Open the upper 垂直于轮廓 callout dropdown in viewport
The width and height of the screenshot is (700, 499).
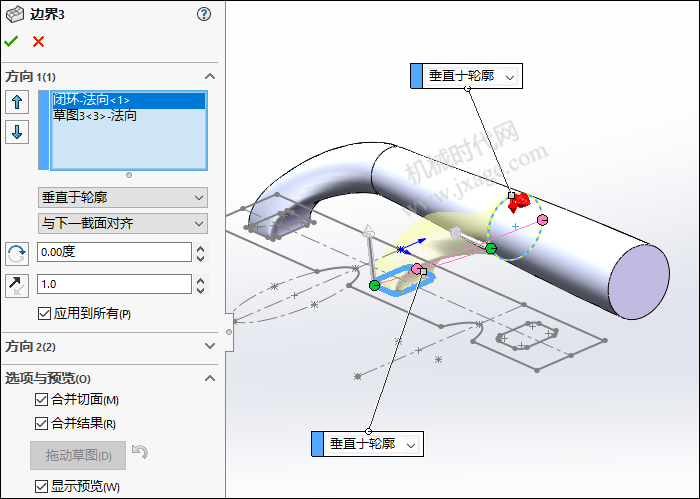click(x=510, y=77)
